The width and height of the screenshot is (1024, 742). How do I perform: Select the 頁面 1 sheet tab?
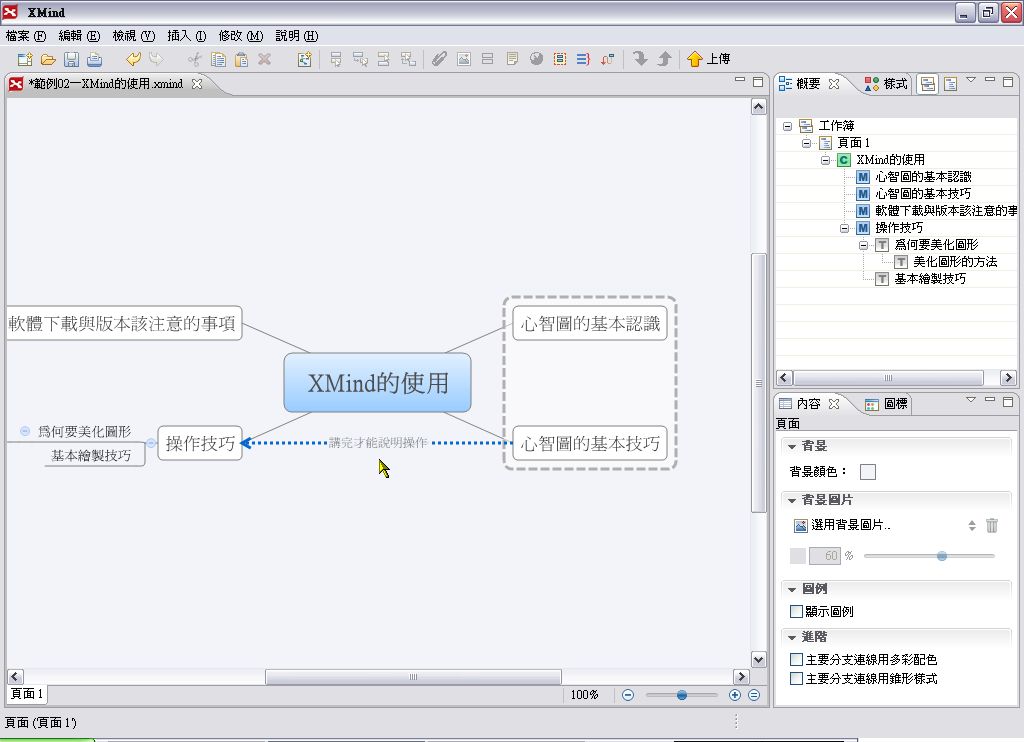coord(27,694)
